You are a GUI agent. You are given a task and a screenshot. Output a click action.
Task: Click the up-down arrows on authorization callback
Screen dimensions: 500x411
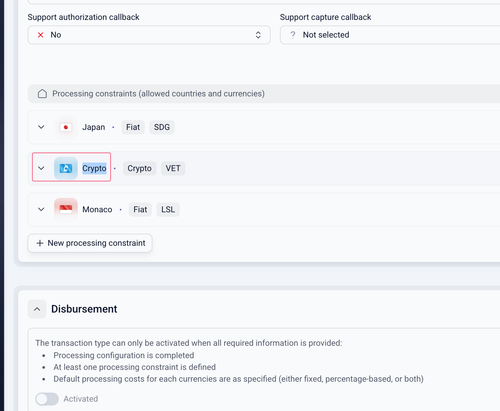[x=258, y=35]
